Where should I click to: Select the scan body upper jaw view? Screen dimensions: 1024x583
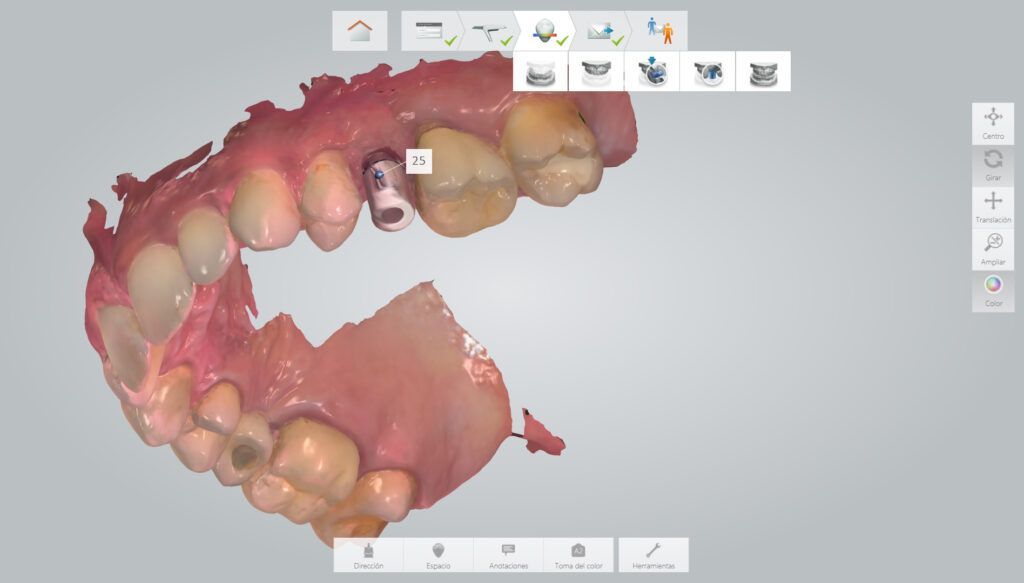(652, 72)
